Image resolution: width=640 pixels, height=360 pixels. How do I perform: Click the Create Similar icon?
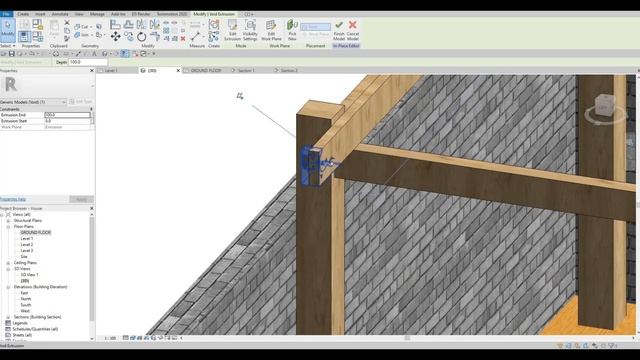tap(213, 37)
